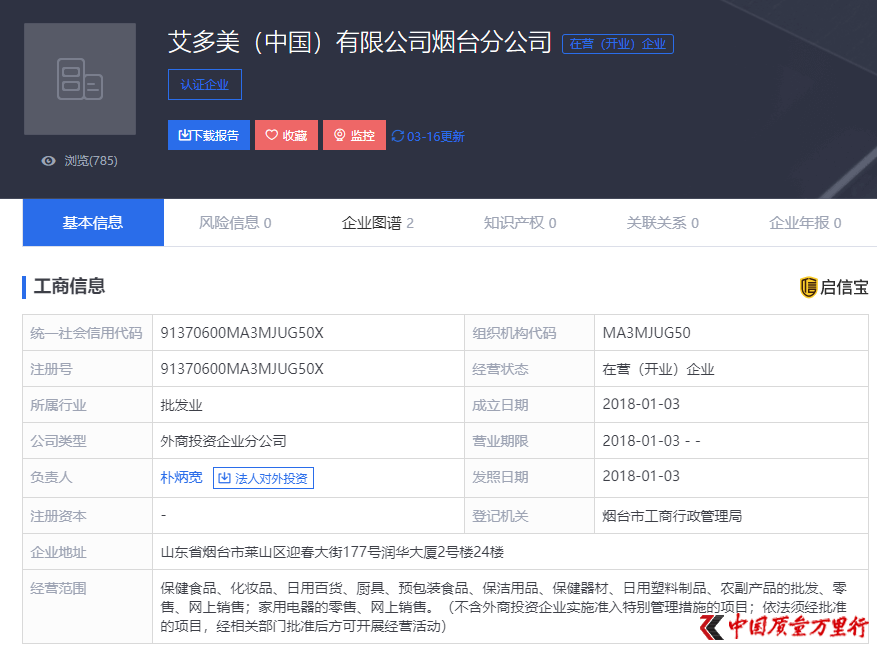Open the 企业图谱 tab
Image resolution: width=877 pixels, height=656 pixels.
(378, 223)
